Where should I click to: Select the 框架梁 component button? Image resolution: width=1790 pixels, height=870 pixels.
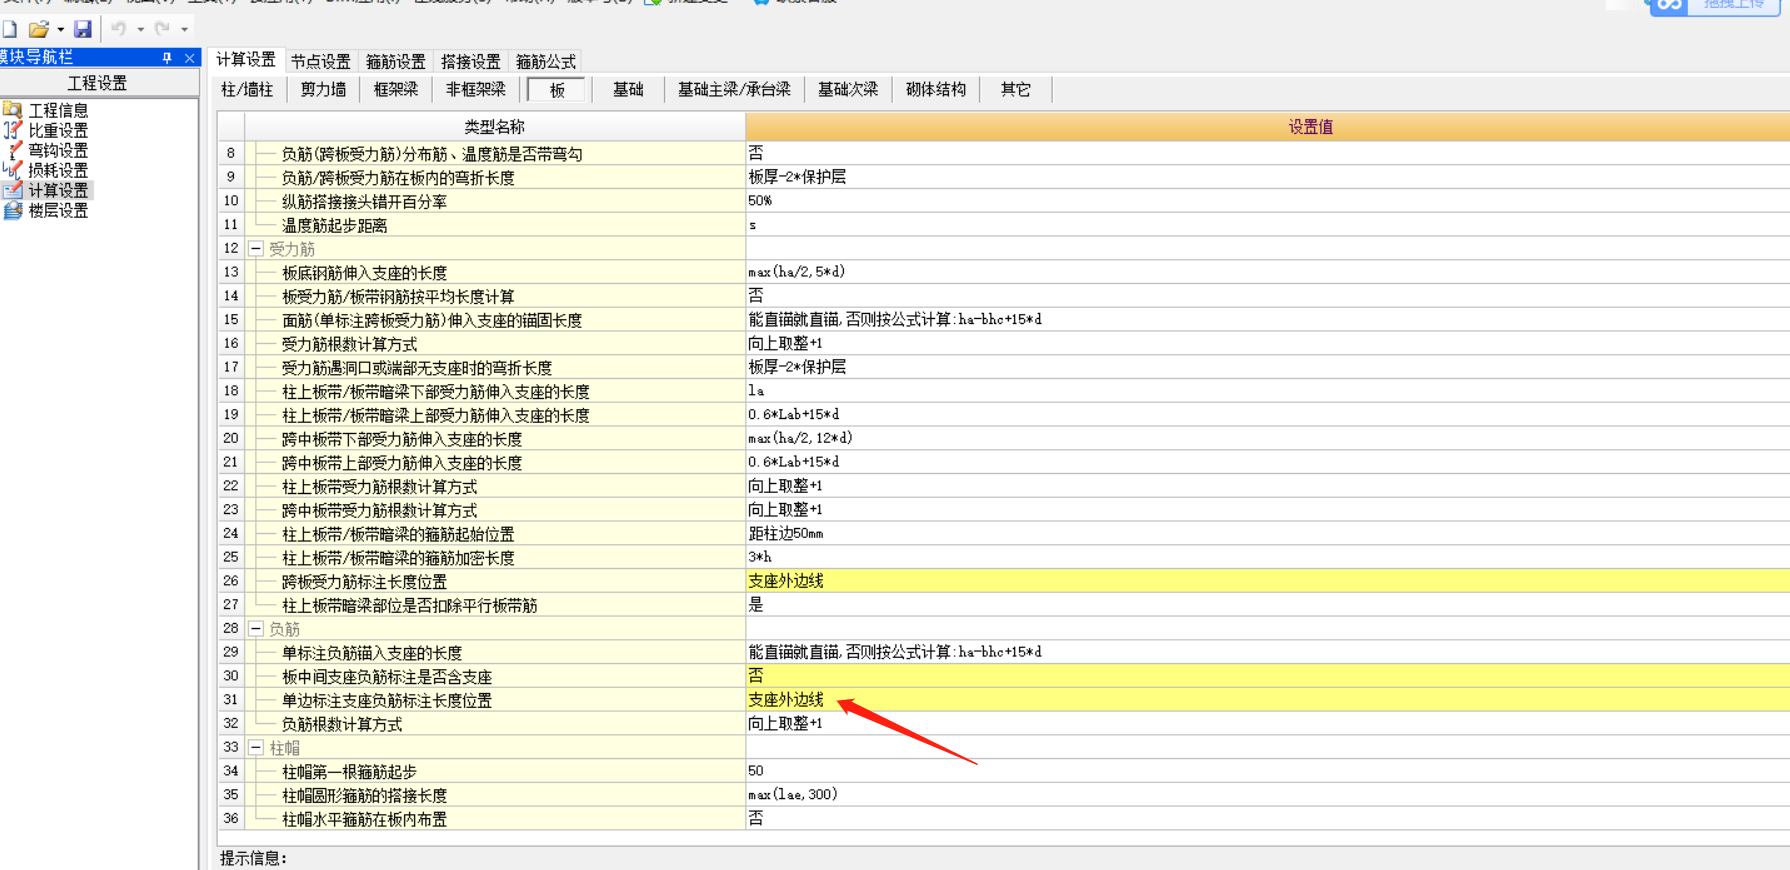click(x=396, y=90)
